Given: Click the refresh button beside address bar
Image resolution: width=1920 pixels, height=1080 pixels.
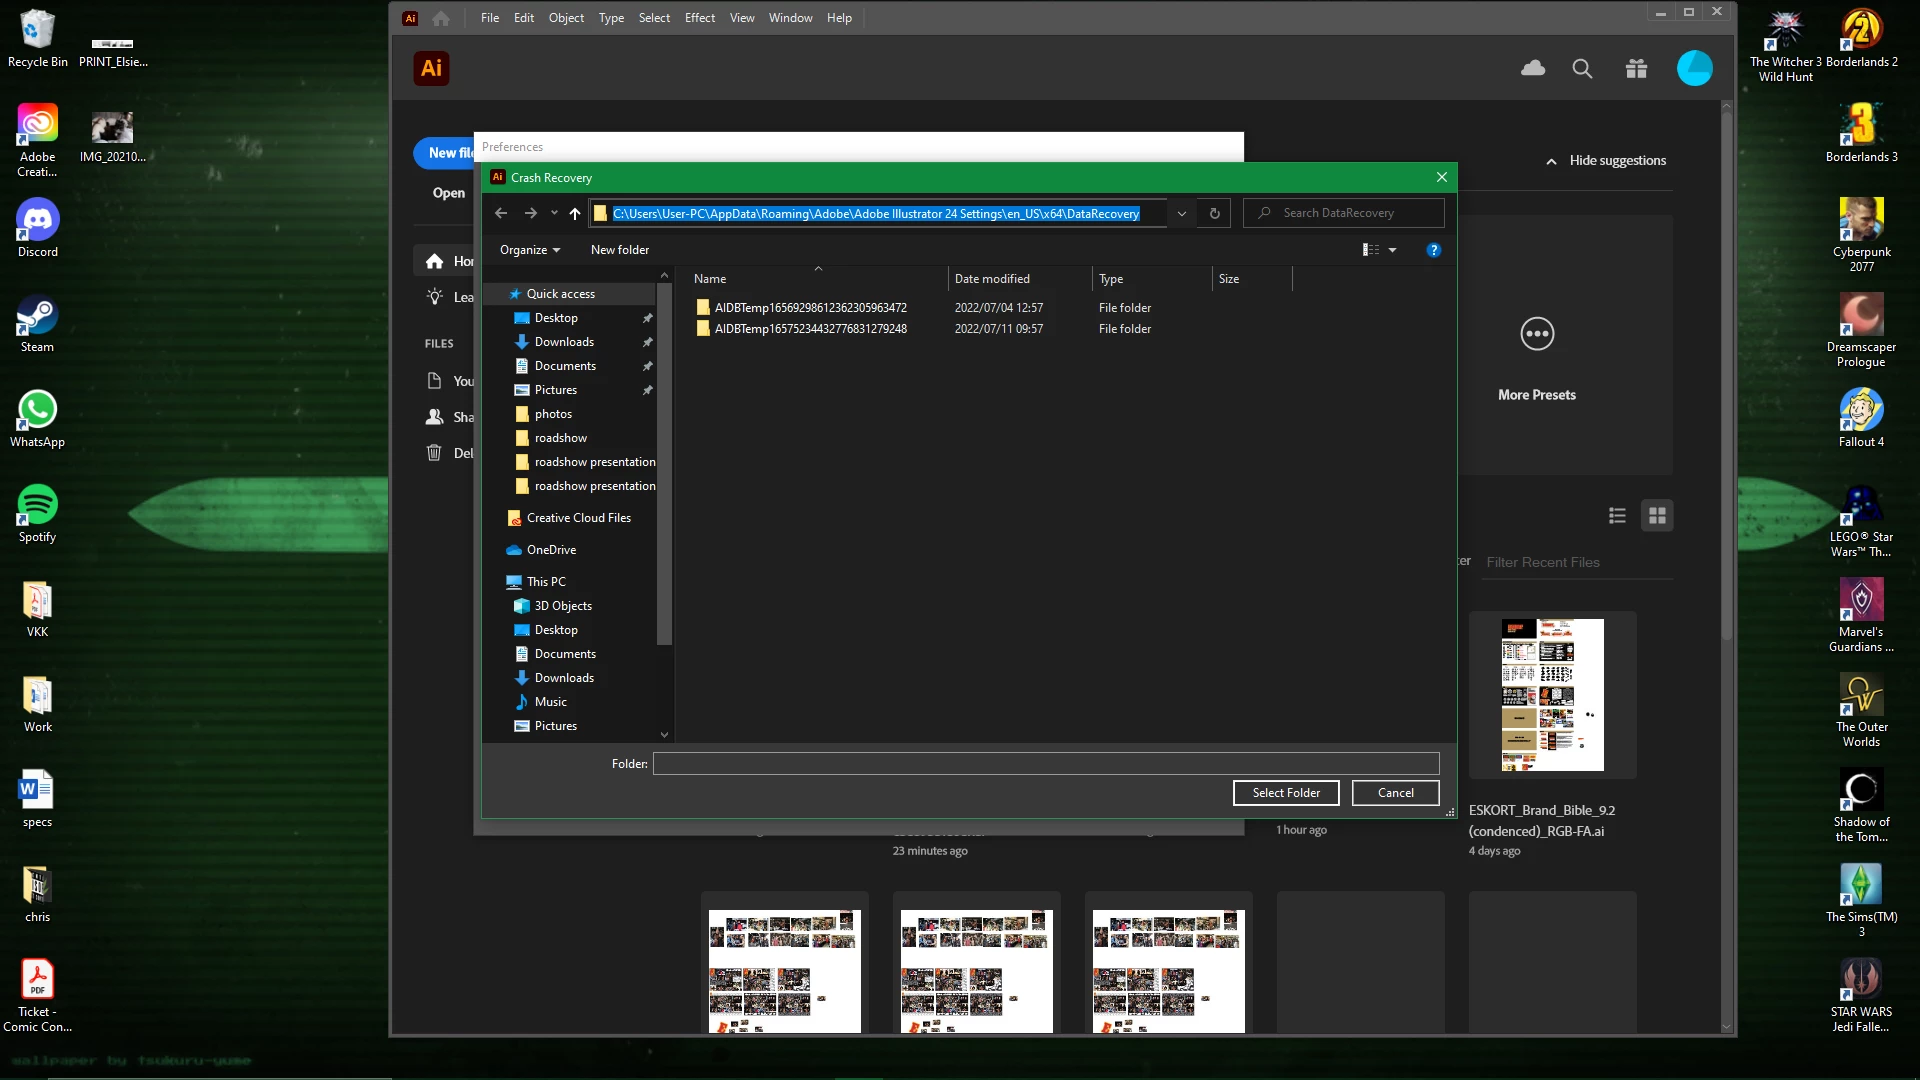Looking at the screenshot, I should click(1214, 213).
